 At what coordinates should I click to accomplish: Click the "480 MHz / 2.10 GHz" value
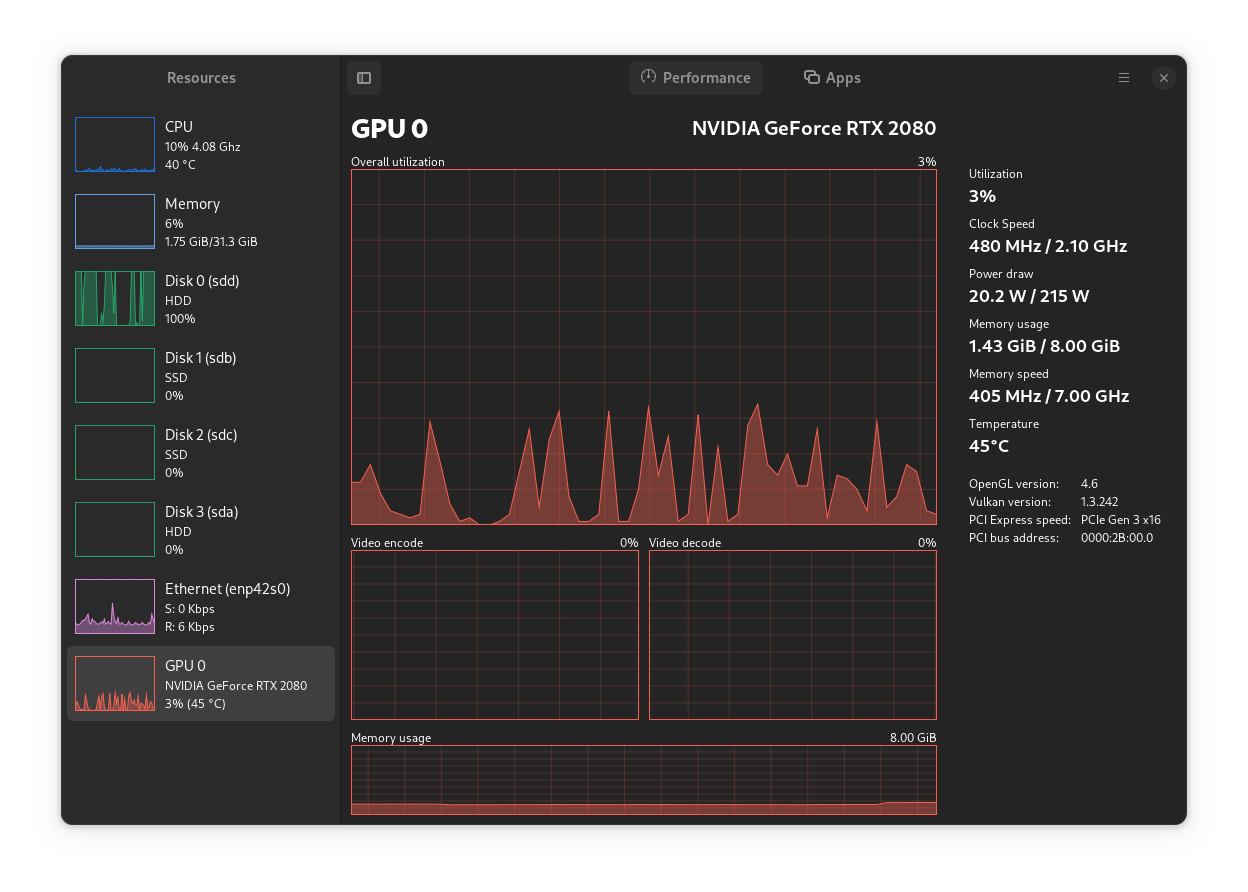(x=1048, y=246)
